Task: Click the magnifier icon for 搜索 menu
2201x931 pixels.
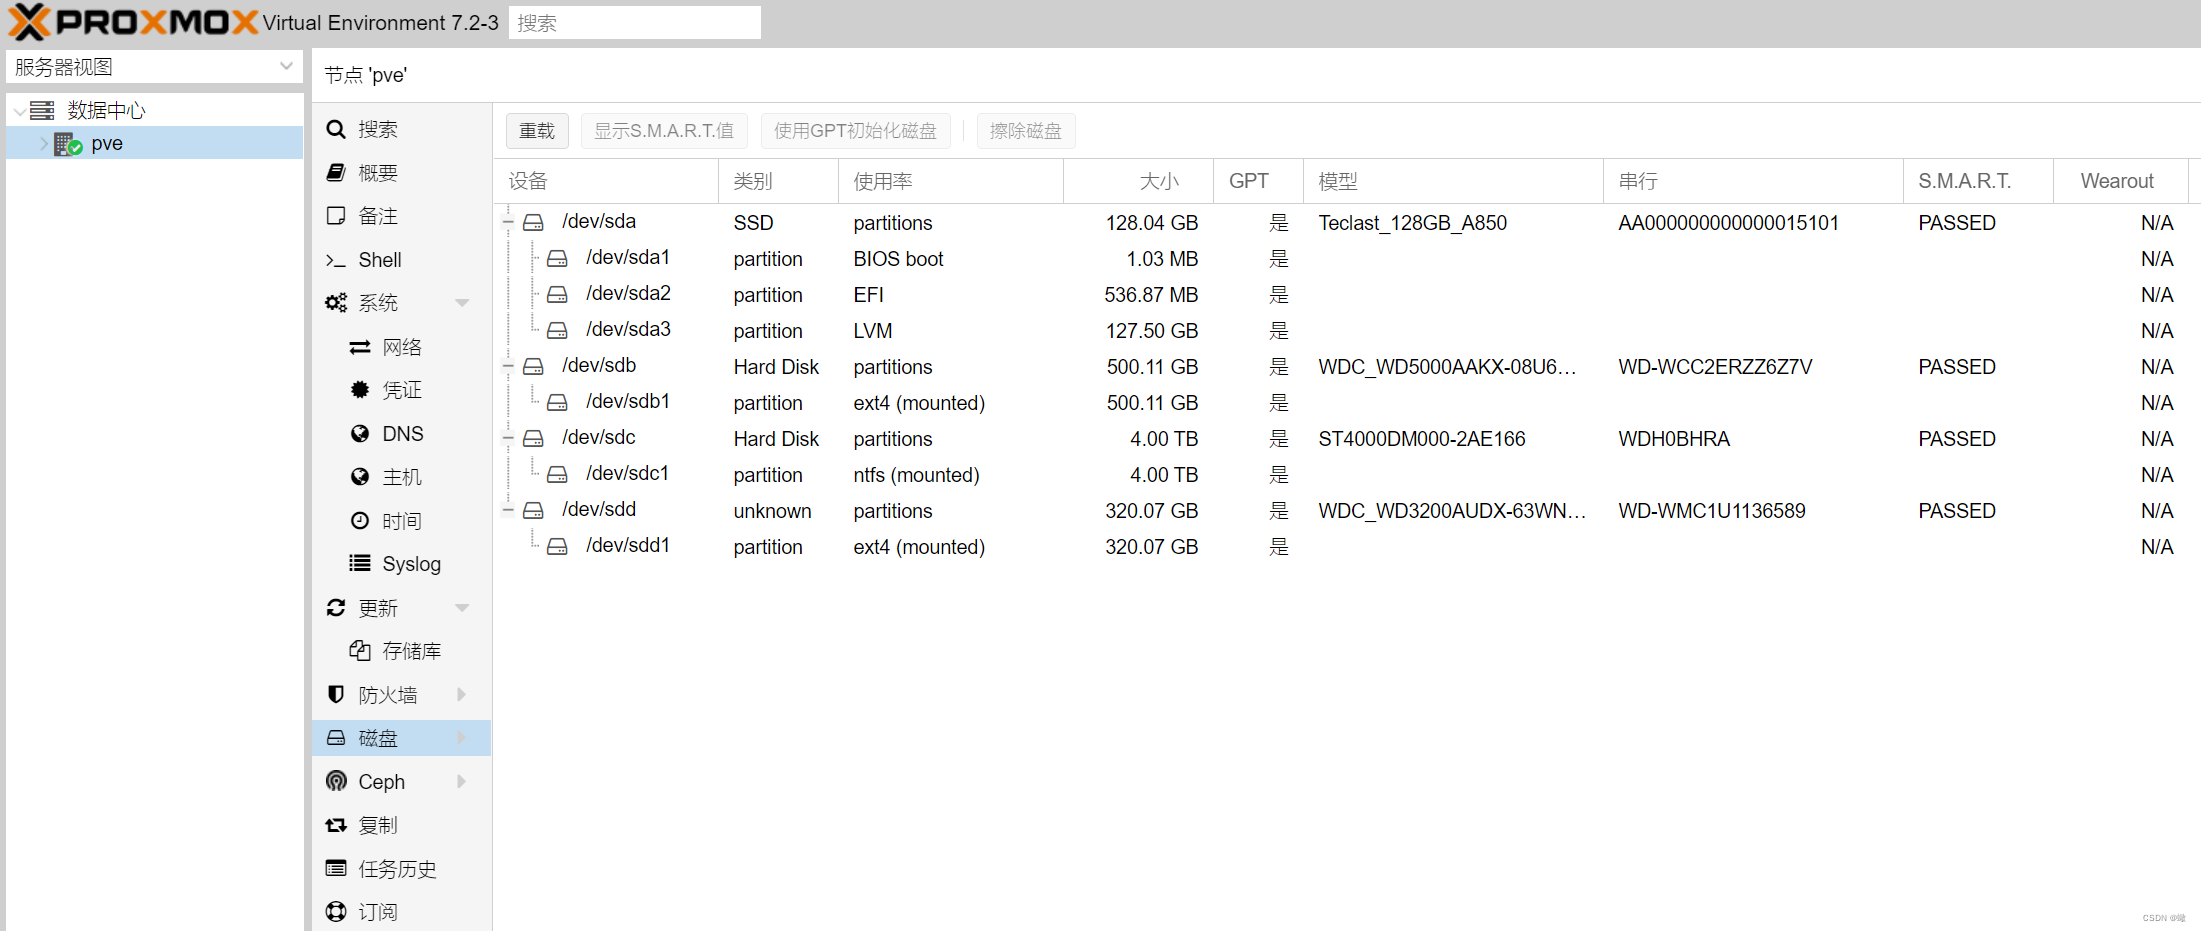Action: point(336,129)
